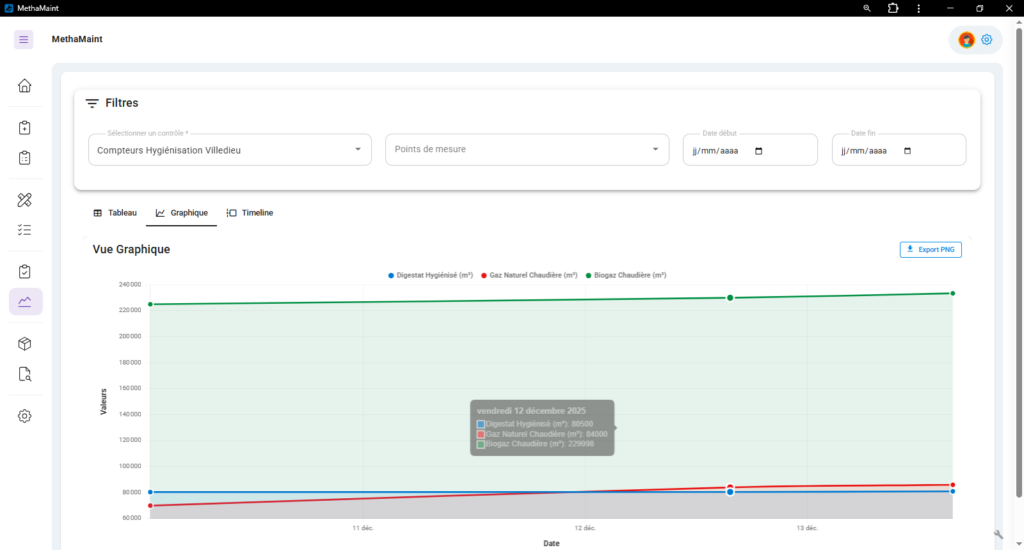Go to the Home dashboard icon
Image resolution: width=1024 pixels, height=550 pixels.
(x=25, y=85)
